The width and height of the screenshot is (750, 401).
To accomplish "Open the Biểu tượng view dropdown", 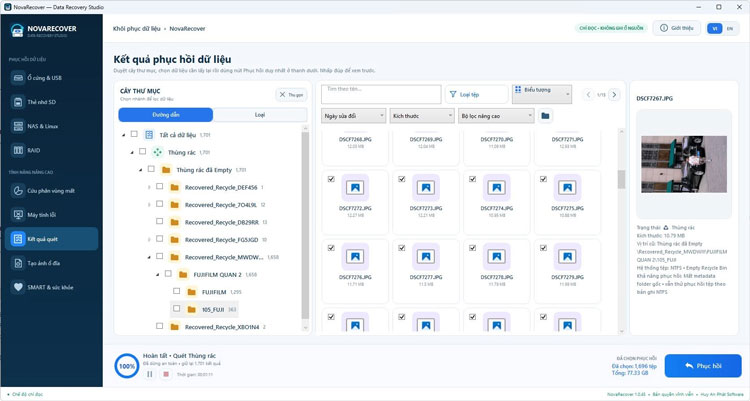I will (542, 94).
